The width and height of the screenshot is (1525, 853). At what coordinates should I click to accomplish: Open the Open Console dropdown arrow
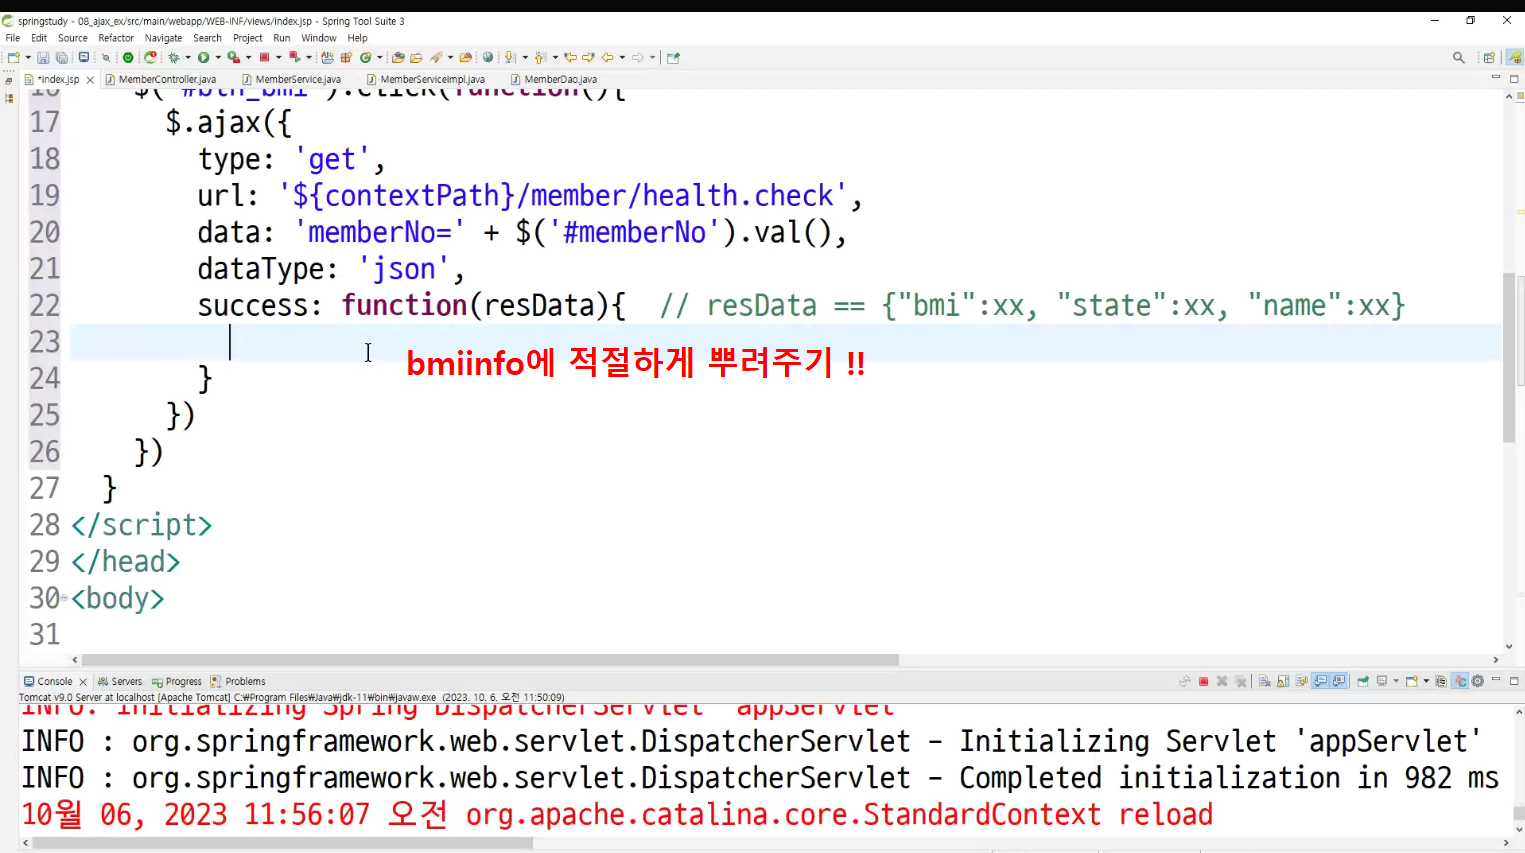click(x=1426, y=681)
